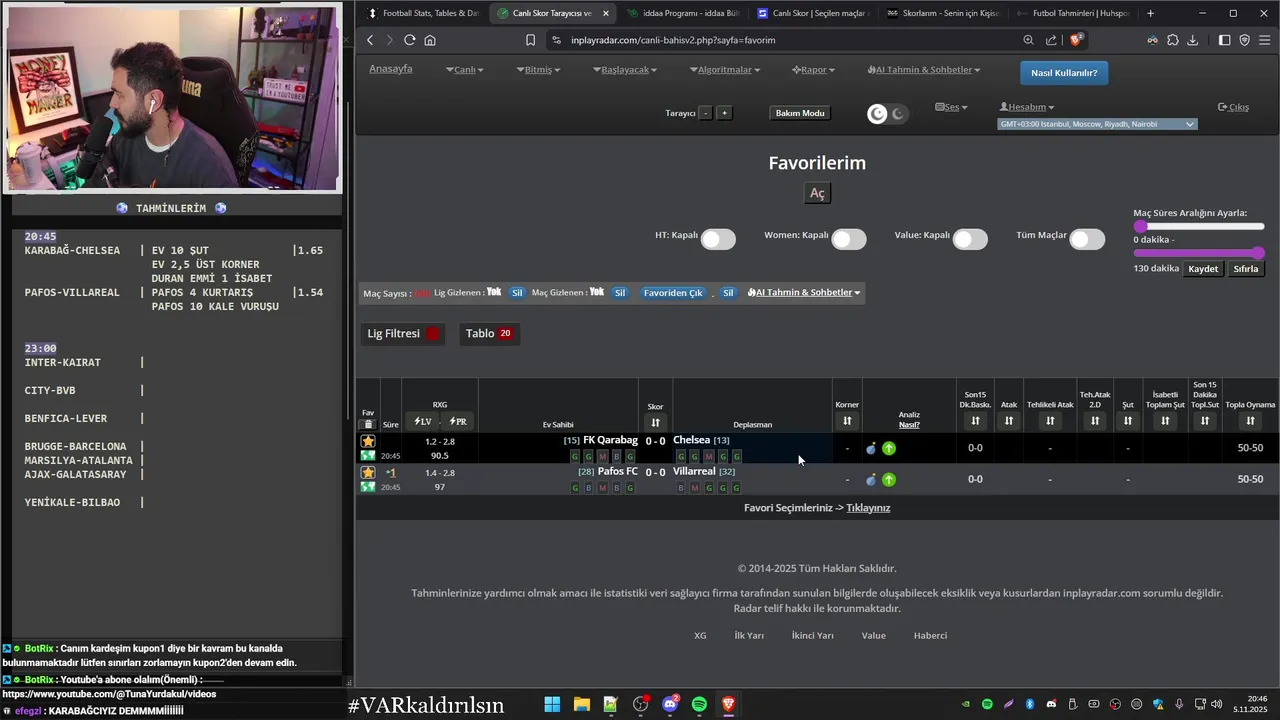Open the browser hamburger menu
The image size is (1280, 720).
pos(1265,40)
